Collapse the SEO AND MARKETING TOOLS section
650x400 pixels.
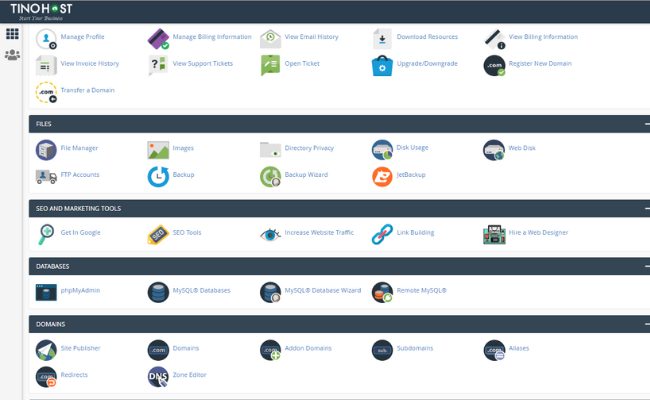(647, 208)
